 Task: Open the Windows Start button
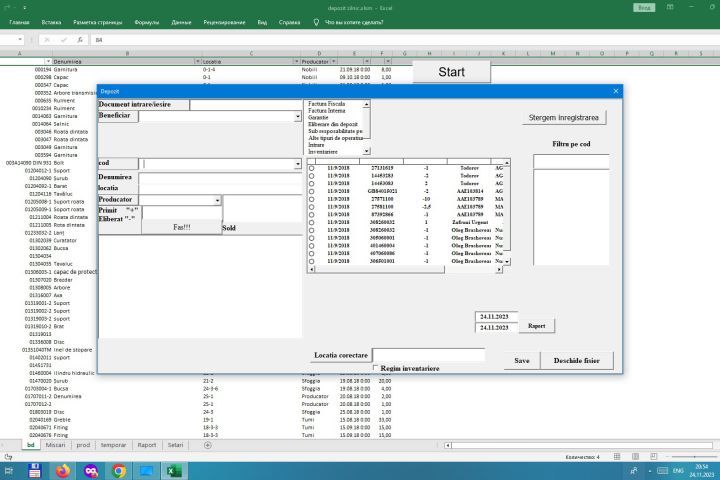click(8, 471)
